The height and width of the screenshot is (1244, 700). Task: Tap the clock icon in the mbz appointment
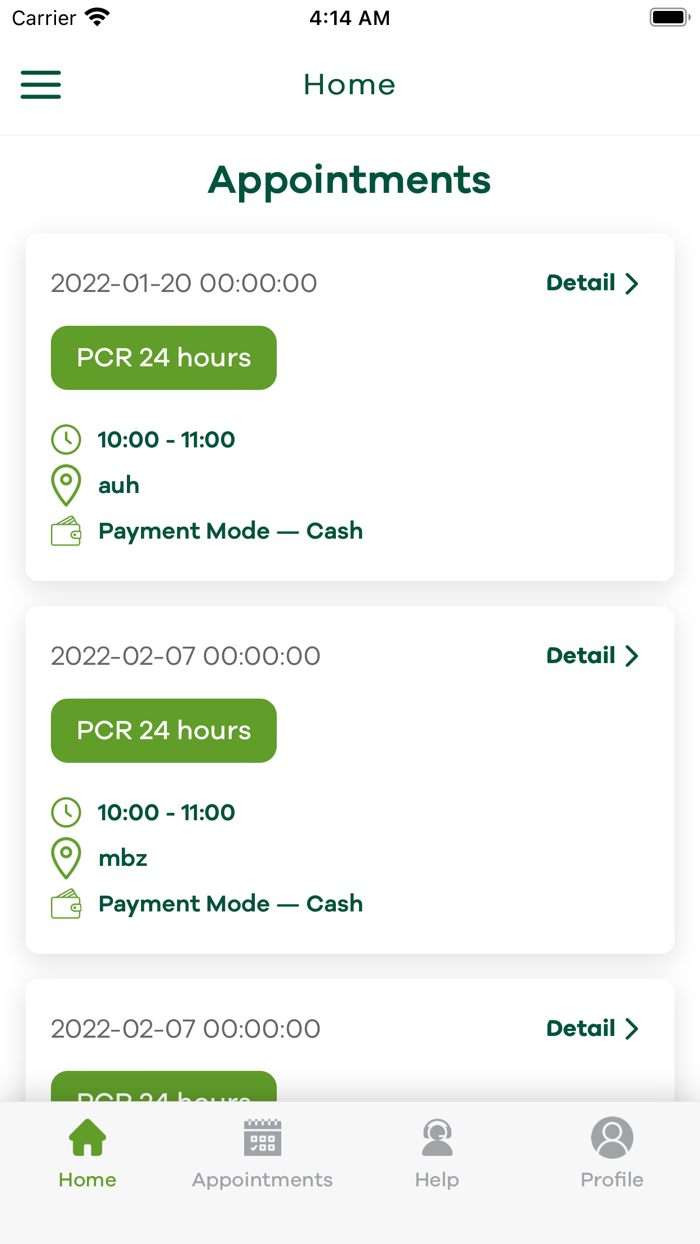click(x=66, y=812)
